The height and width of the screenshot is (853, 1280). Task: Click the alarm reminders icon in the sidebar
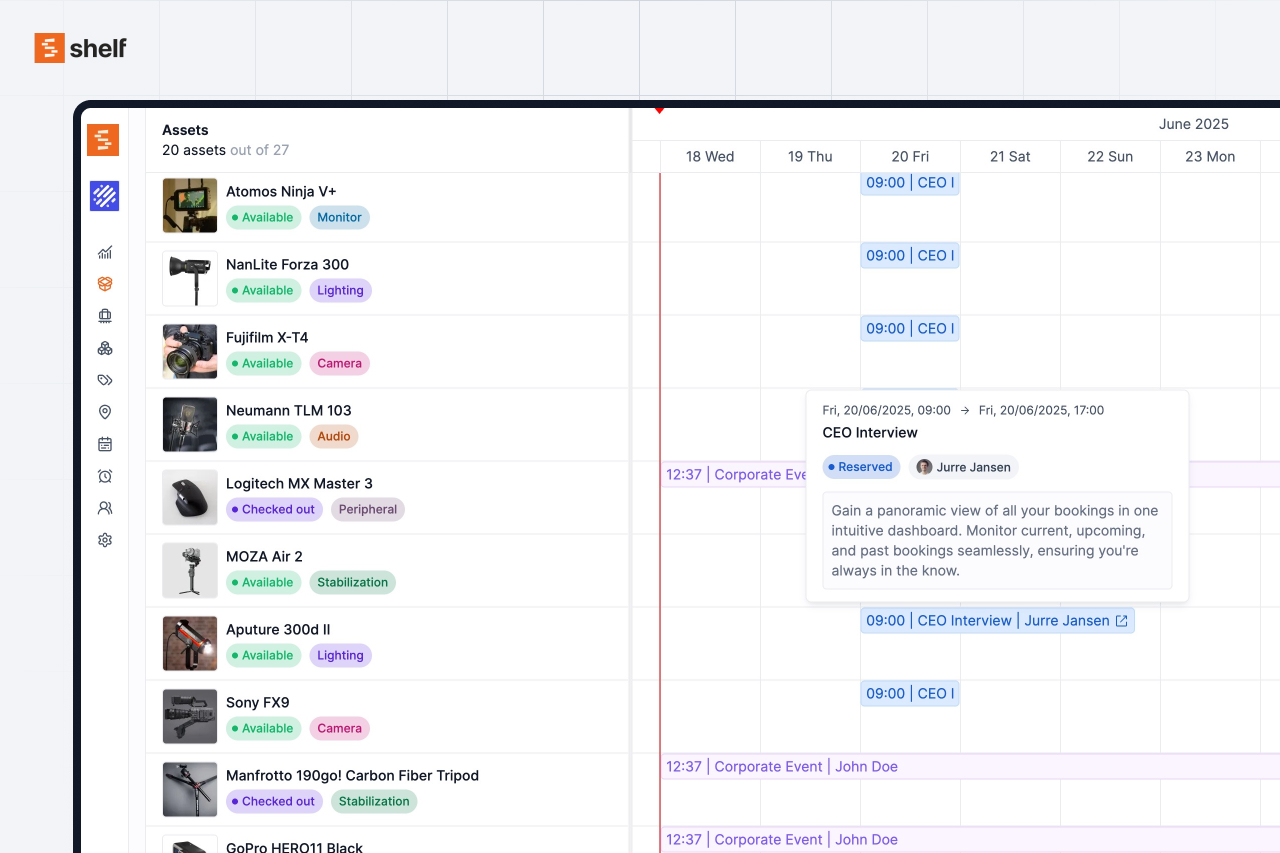click(x=104, y=475)
